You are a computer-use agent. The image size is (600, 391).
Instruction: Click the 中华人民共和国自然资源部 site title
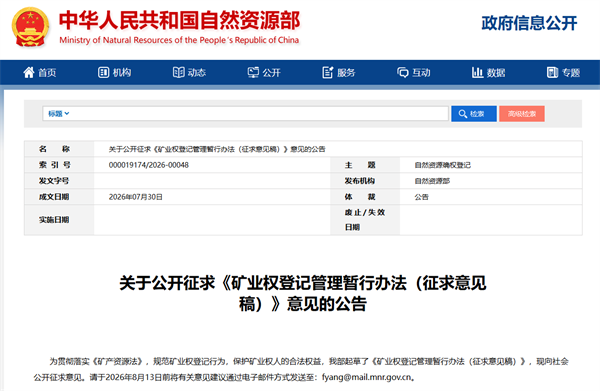click(x=179, y=20)
